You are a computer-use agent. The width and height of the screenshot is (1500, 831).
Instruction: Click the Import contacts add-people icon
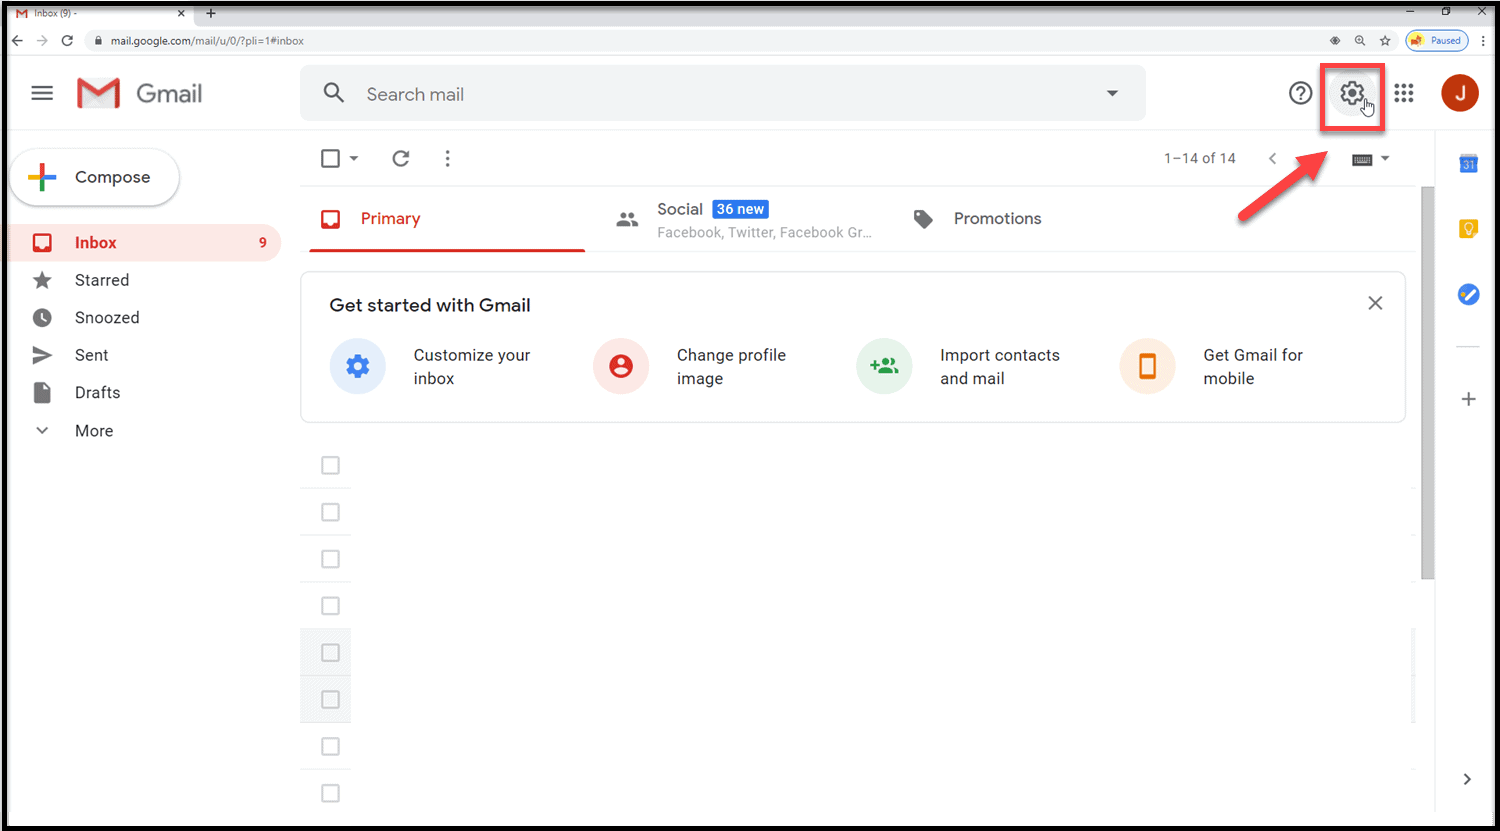click(884, 366)
